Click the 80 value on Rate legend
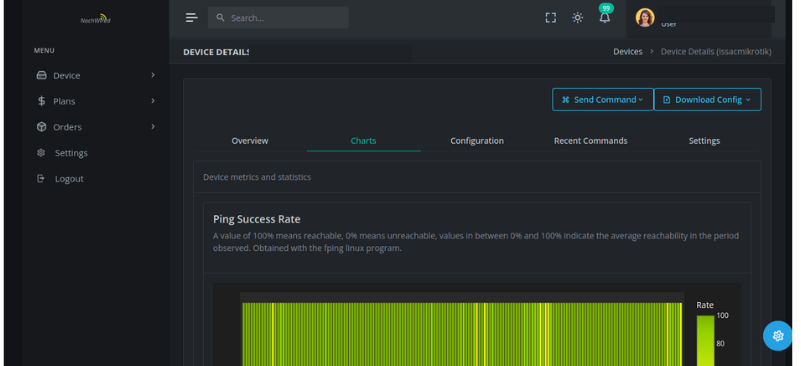The height and width of the screenshot is (366, 801). tap(720, 344)
